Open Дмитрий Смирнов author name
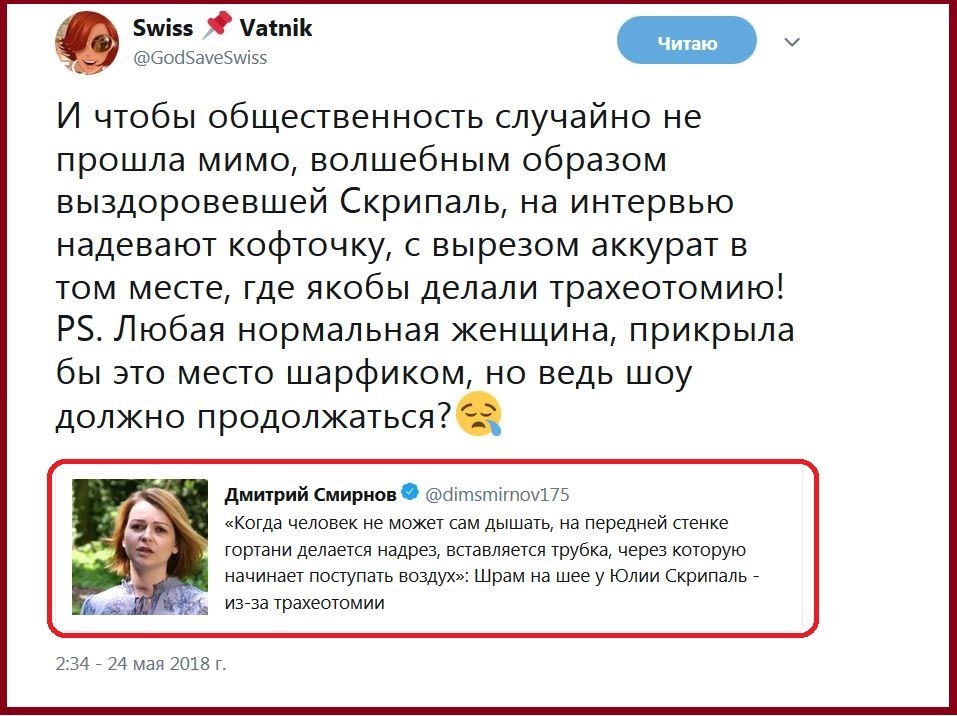 311,494
